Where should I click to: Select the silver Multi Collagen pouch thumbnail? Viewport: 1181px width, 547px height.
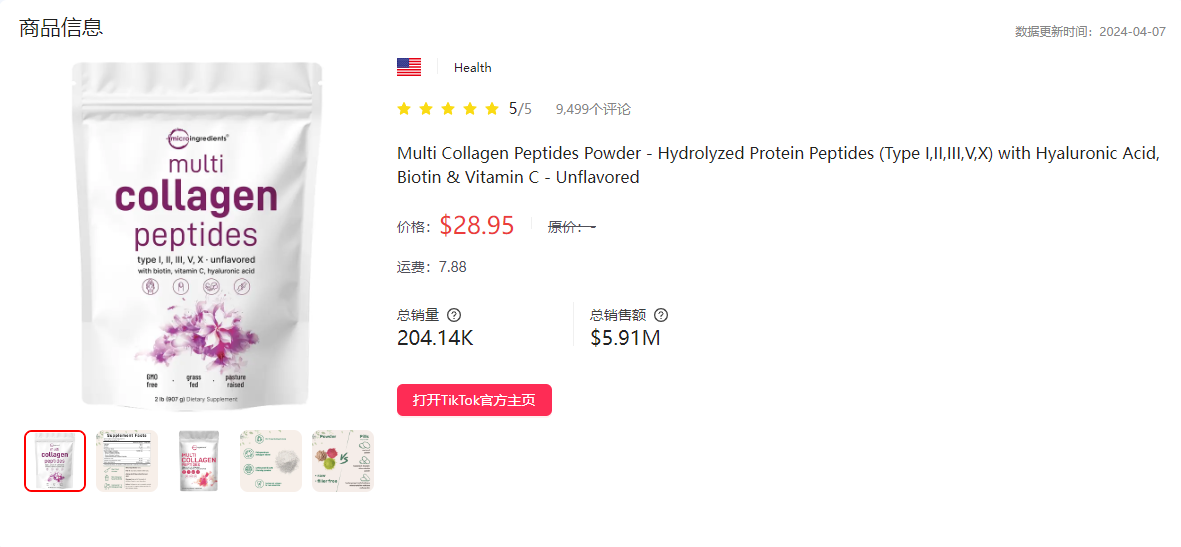(199, 461)
